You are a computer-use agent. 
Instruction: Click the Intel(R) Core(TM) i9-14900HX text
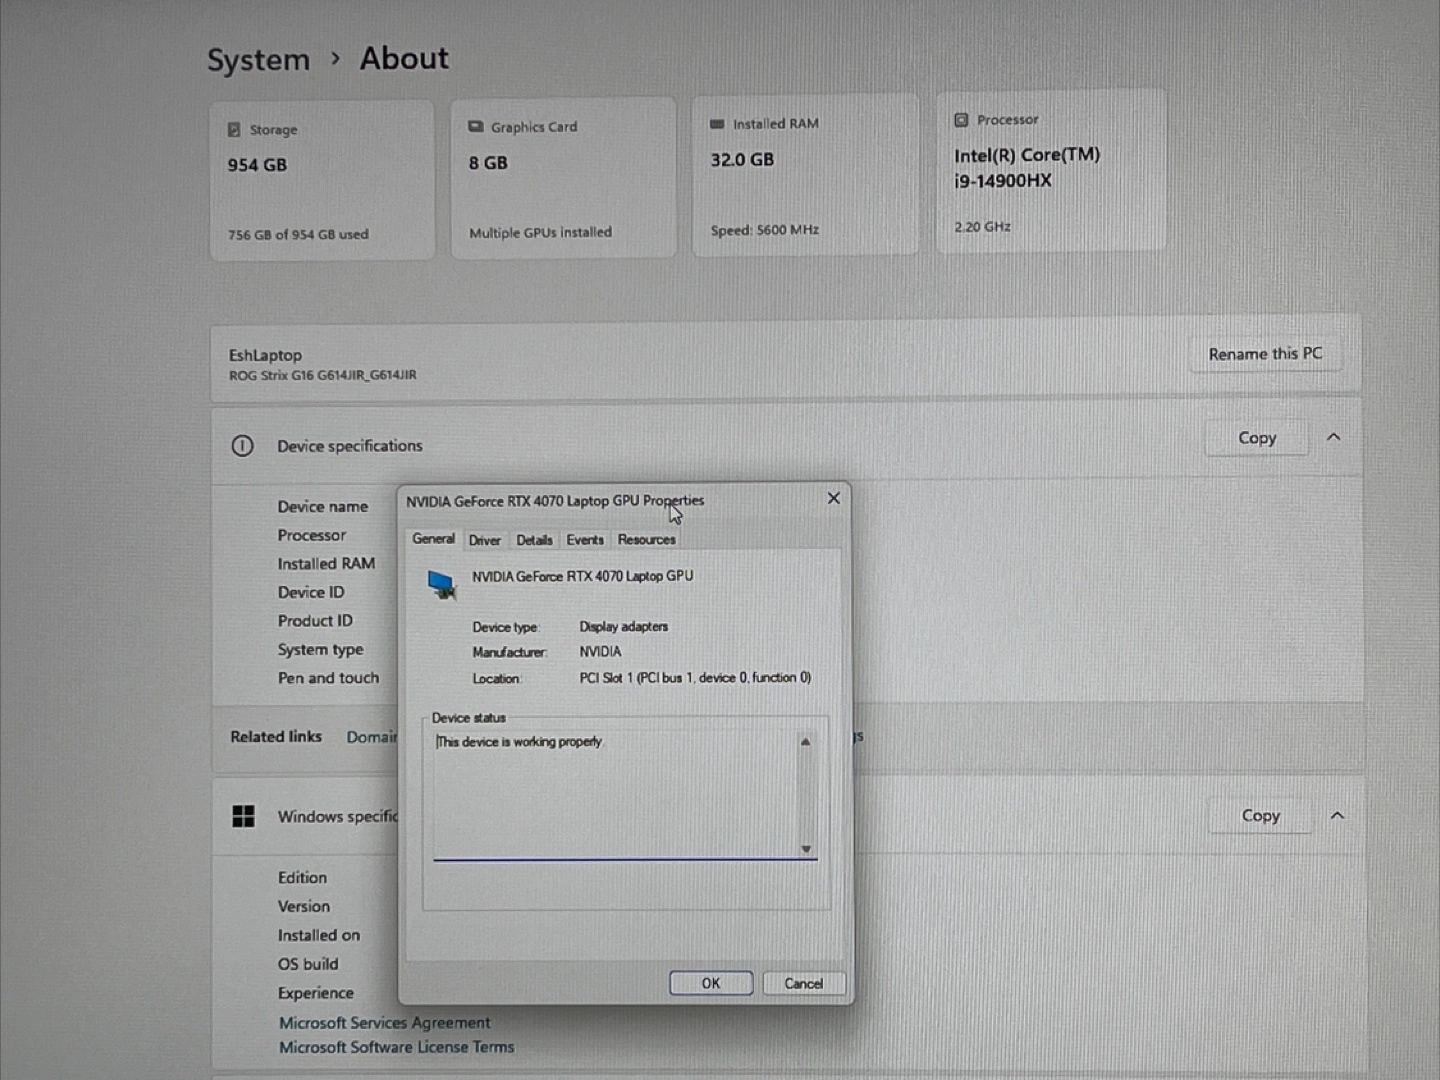(x=1027, y=168)
